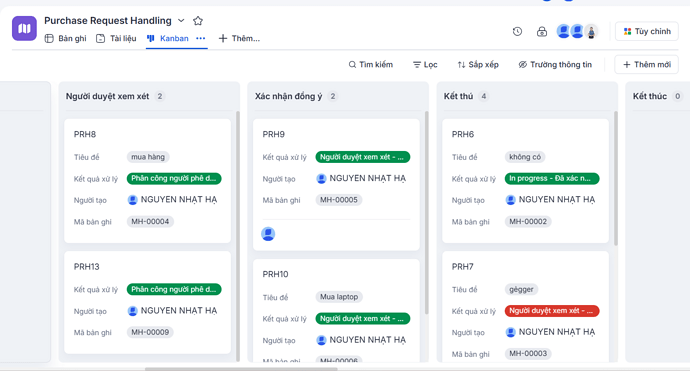Image resolution: width=690 pixels, height=371 pixels.
Task: Click the gègger title tag
Action: (x=521, y=290)
